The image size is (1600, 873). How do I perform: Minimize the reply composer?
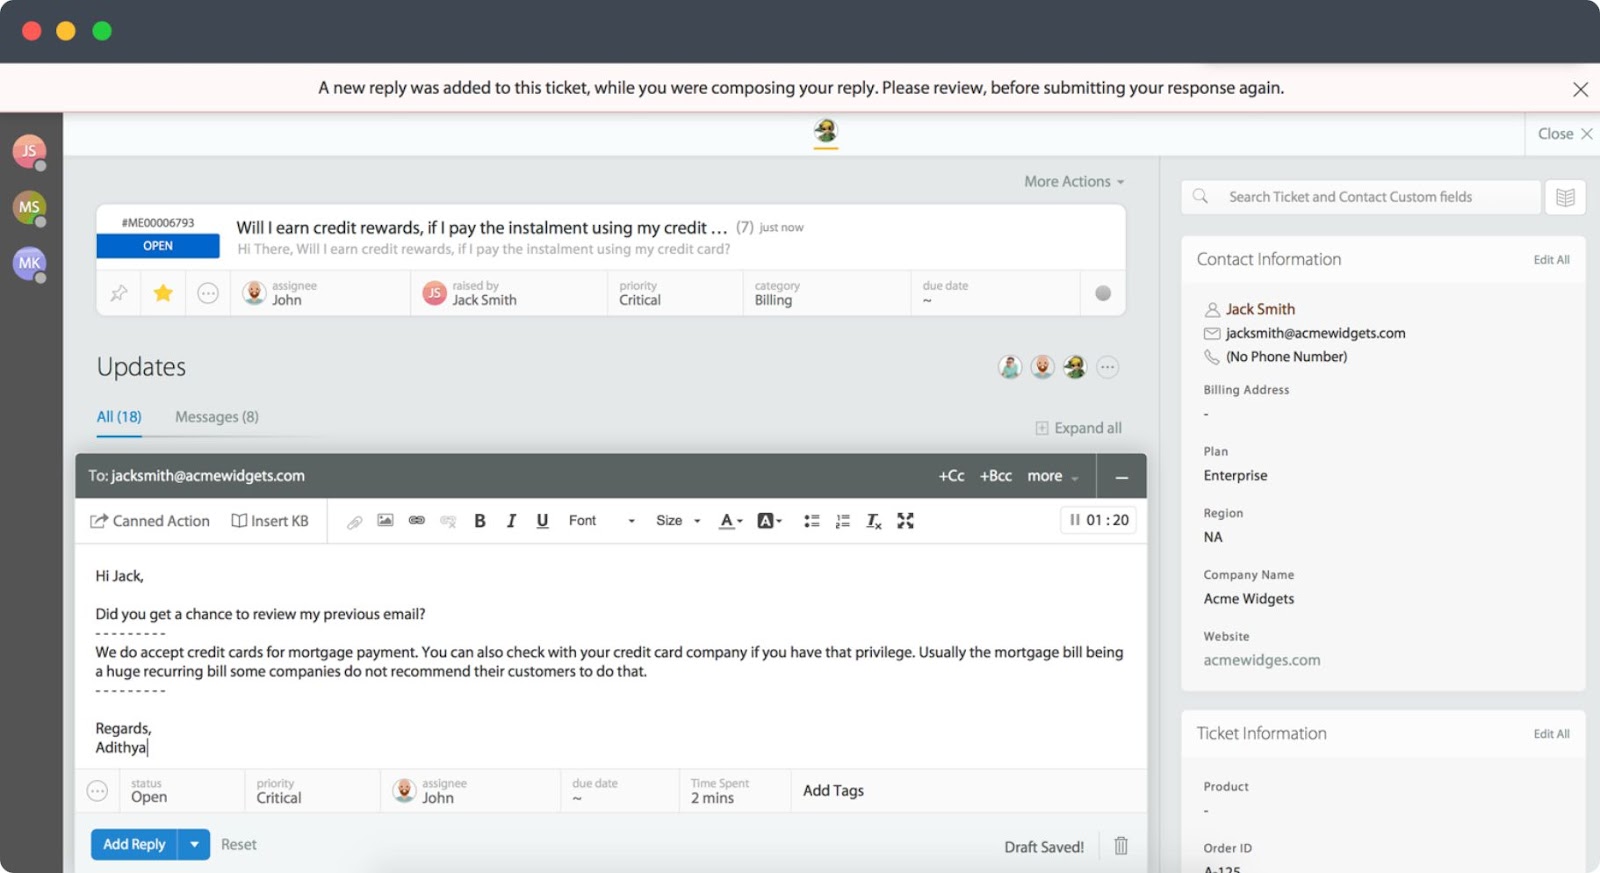coord(1122,477)
